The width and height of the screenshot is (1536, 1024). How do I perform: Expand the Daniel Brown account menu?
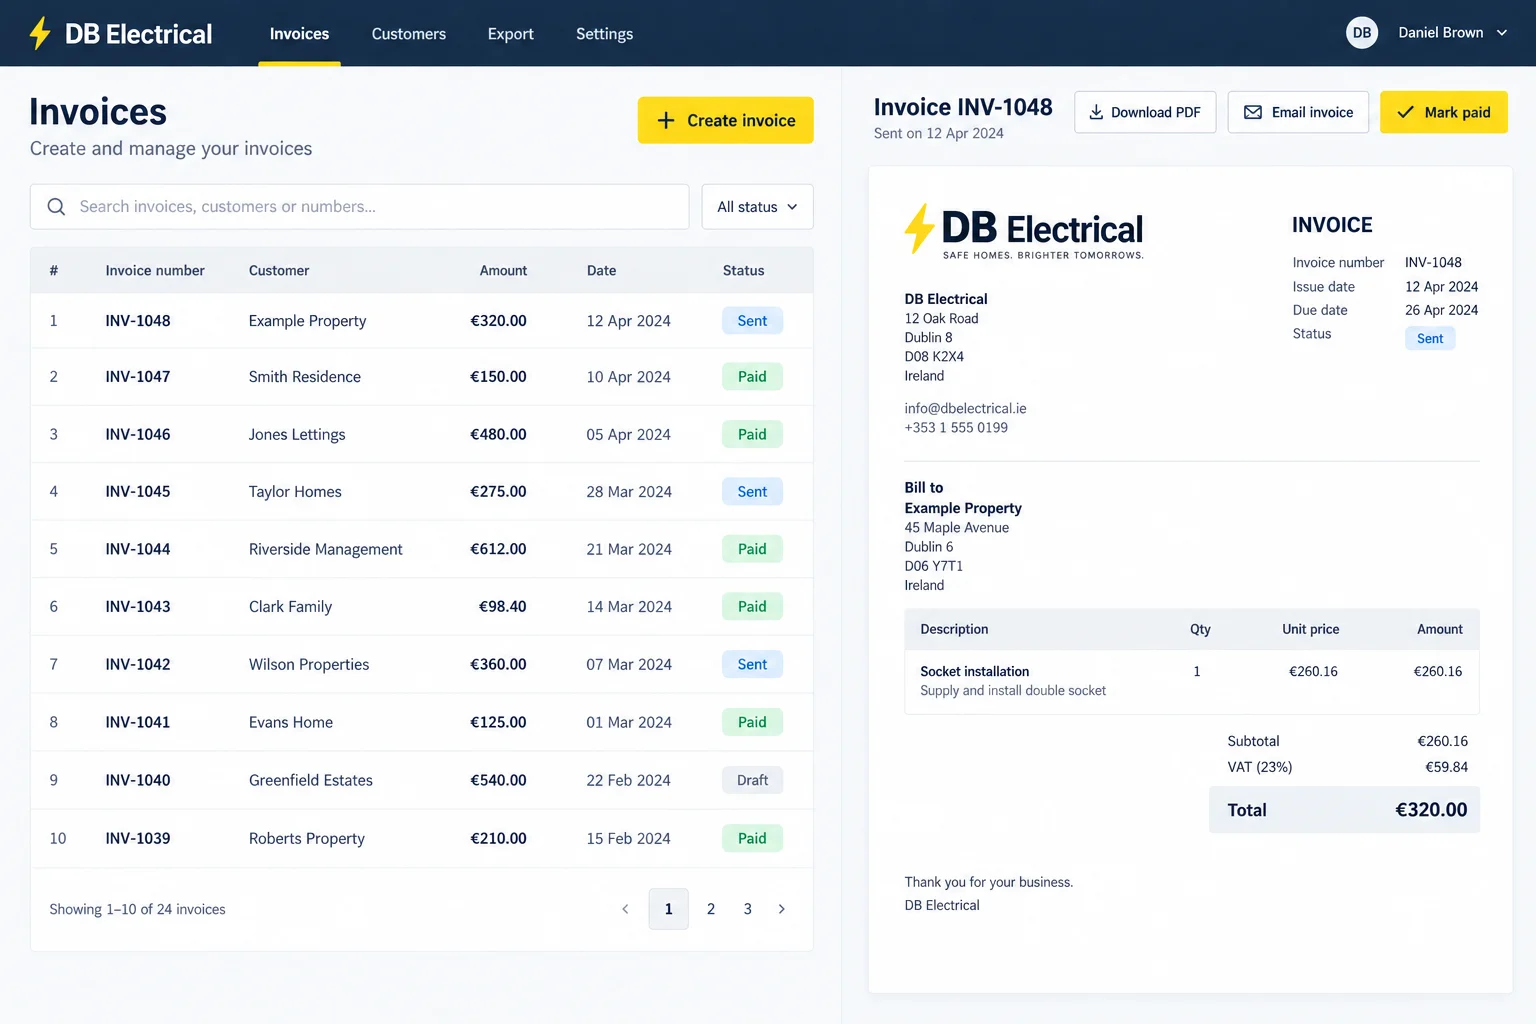pos(1452,33)
